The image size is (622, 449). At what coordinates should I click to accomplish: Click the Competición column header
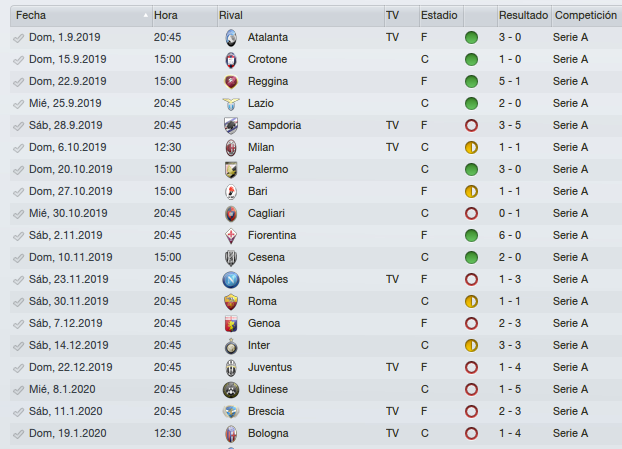pyautogui.click(x=586, y=15)
